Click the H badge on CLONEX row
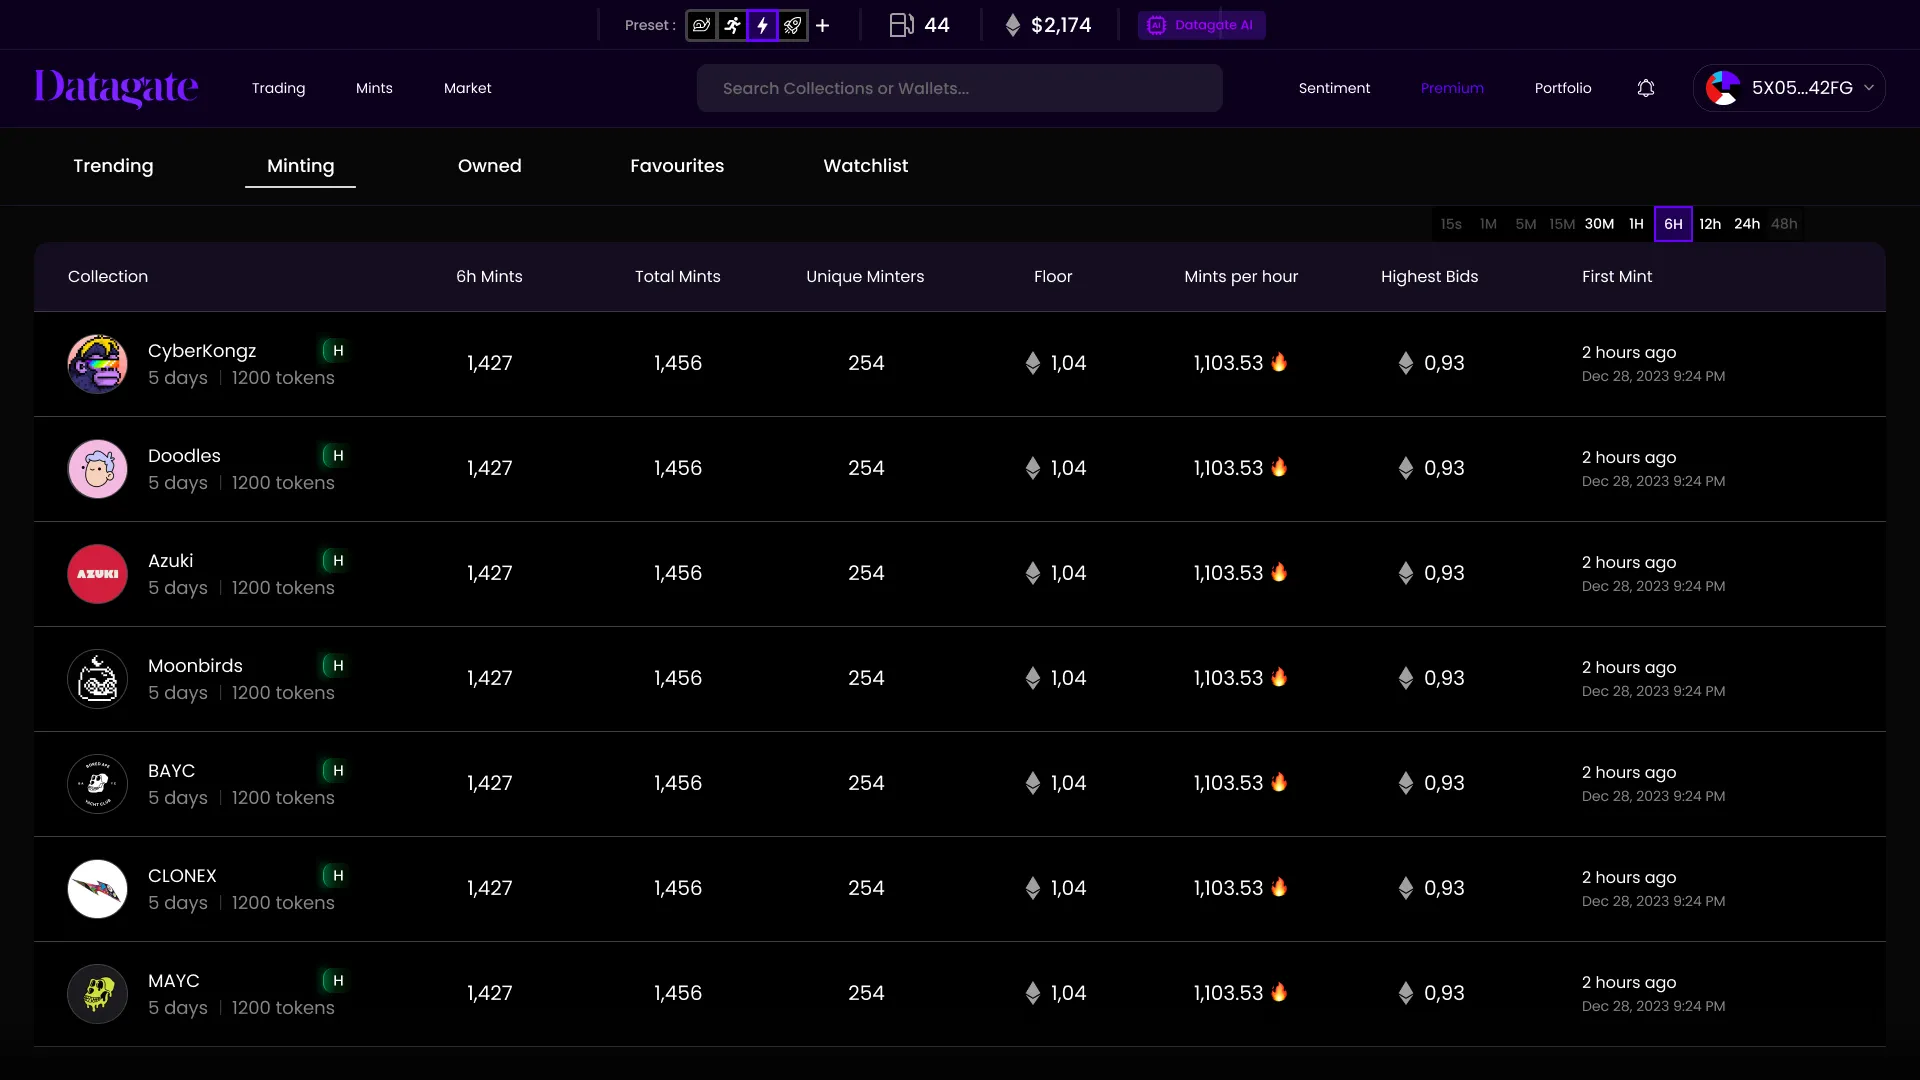 point(335,876)
